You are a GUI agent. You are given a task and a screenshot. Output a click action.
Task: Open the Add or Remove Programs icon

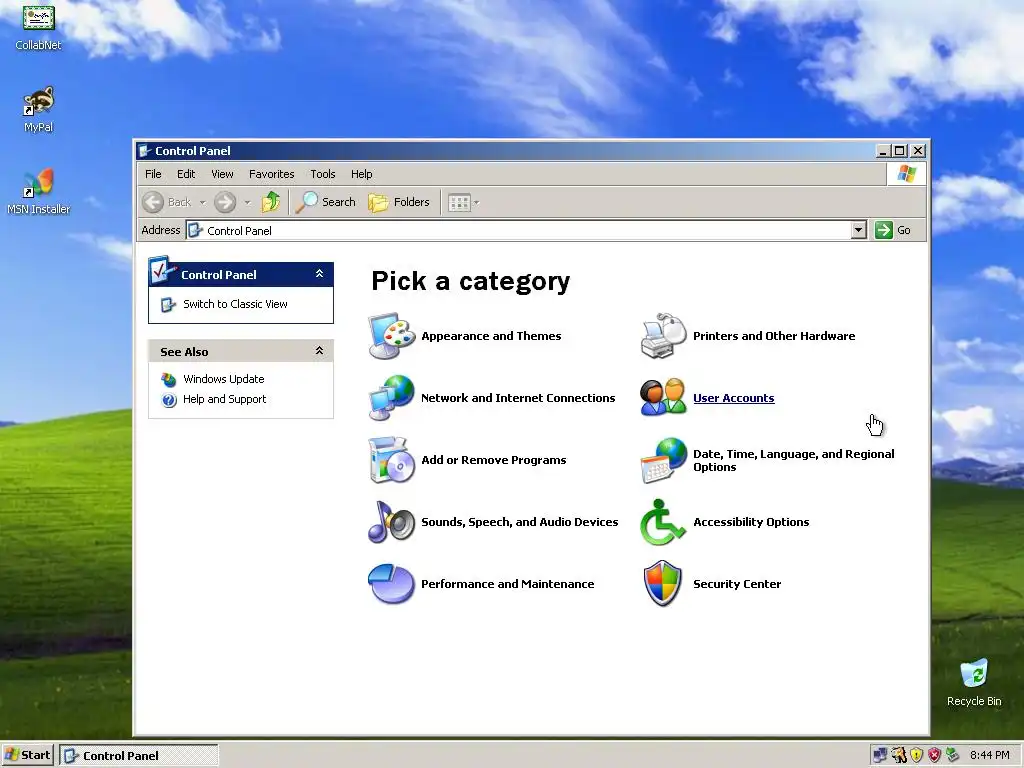(391, 460)
